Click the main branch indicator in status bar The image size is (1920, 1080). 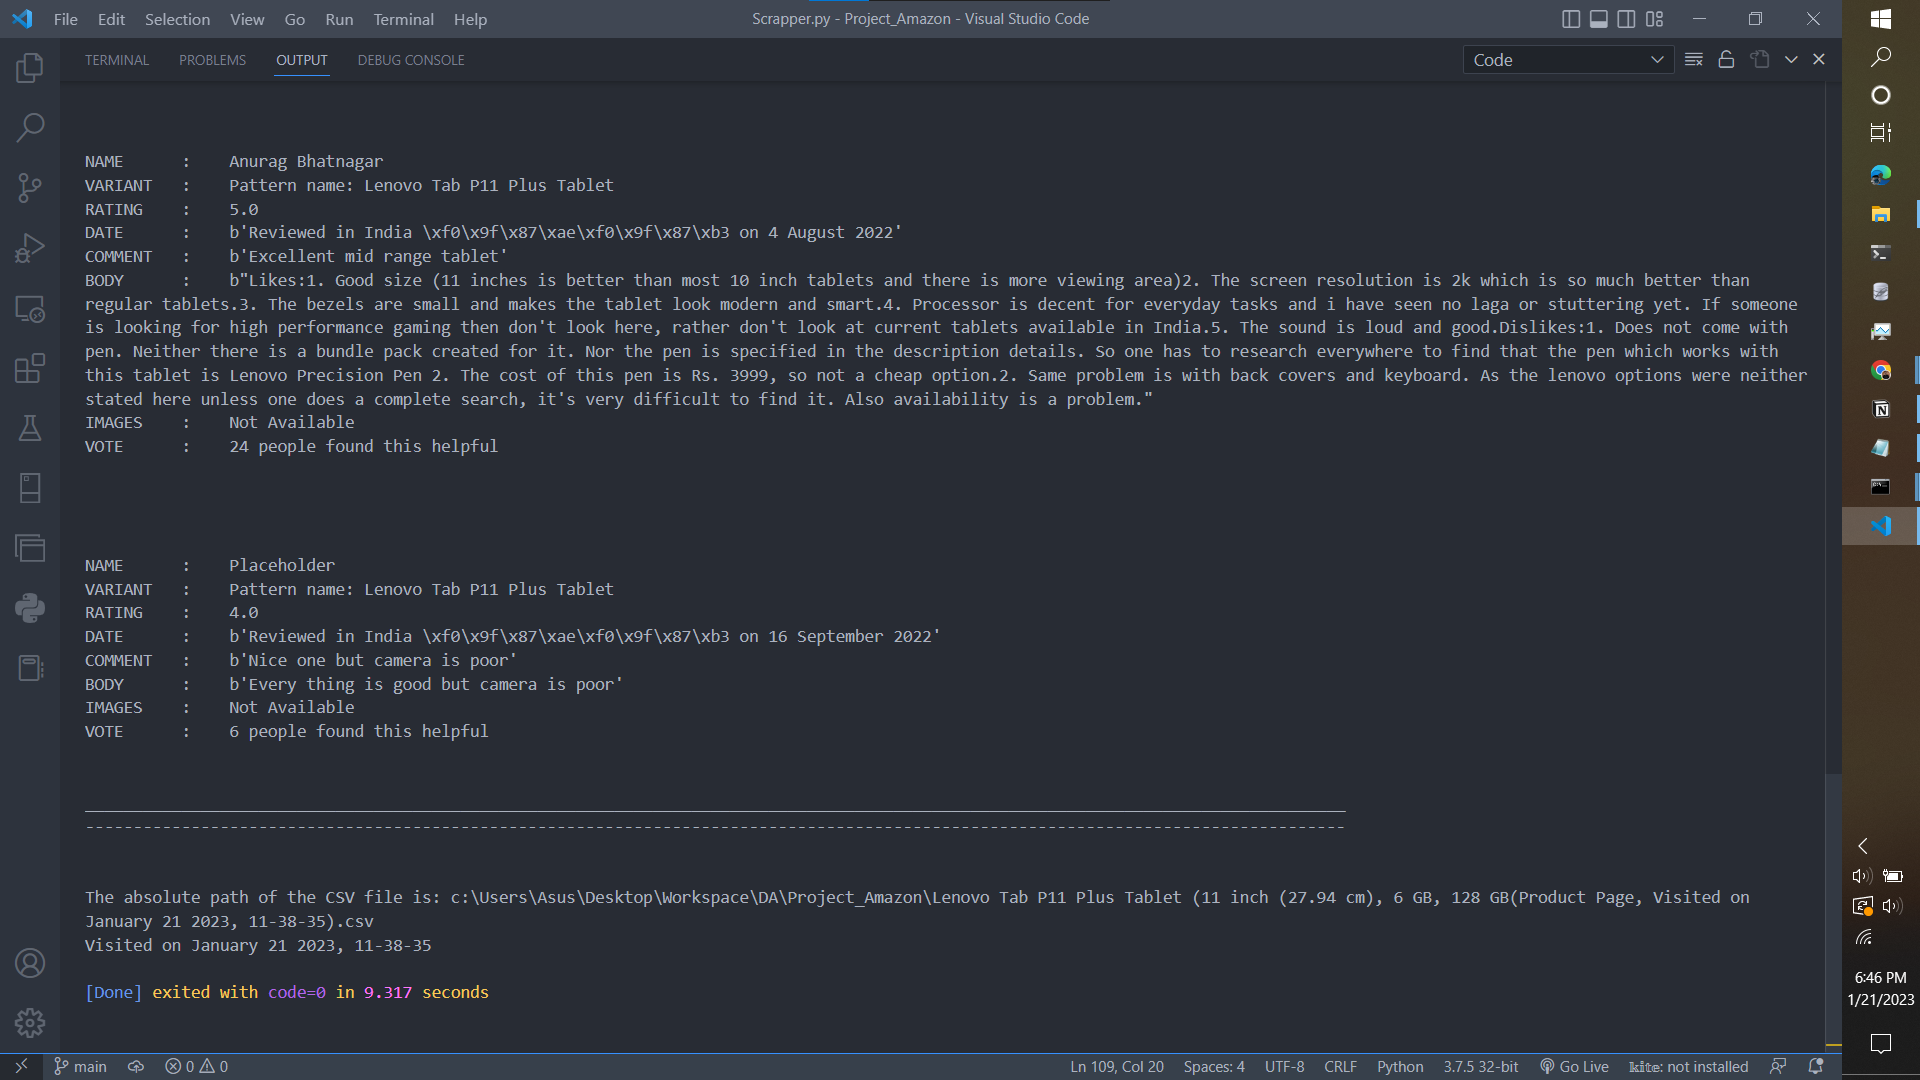click(x=80, y=1066)
